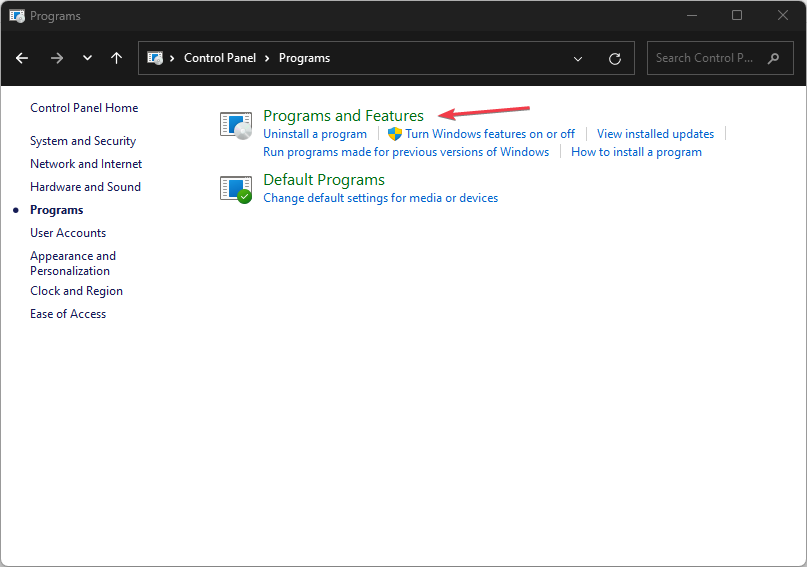
Task: Click the shield icon beside Windows features
Action: (x=395, y=134)
